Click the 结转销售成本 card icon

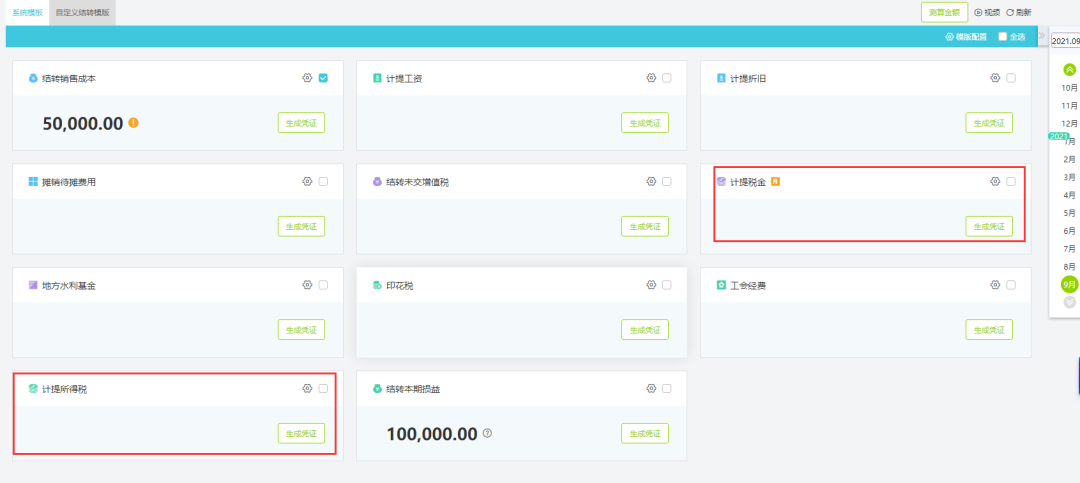click(x=32, y=79)
